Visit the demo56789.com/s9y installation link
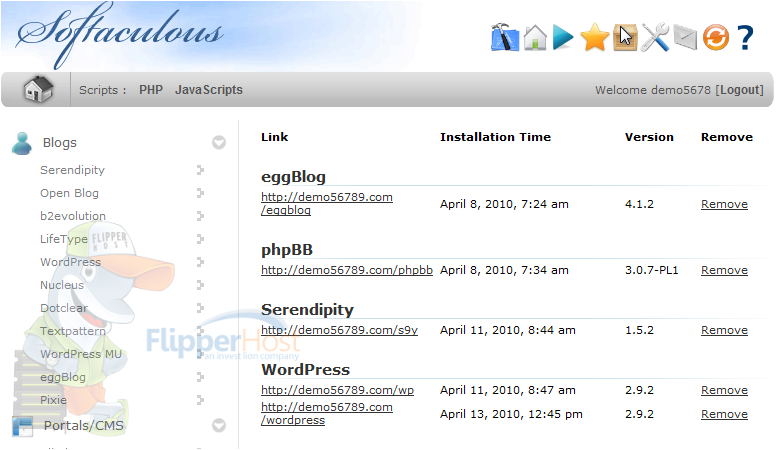This screenshot has width=776, height=450. click(x=340, y=330)
